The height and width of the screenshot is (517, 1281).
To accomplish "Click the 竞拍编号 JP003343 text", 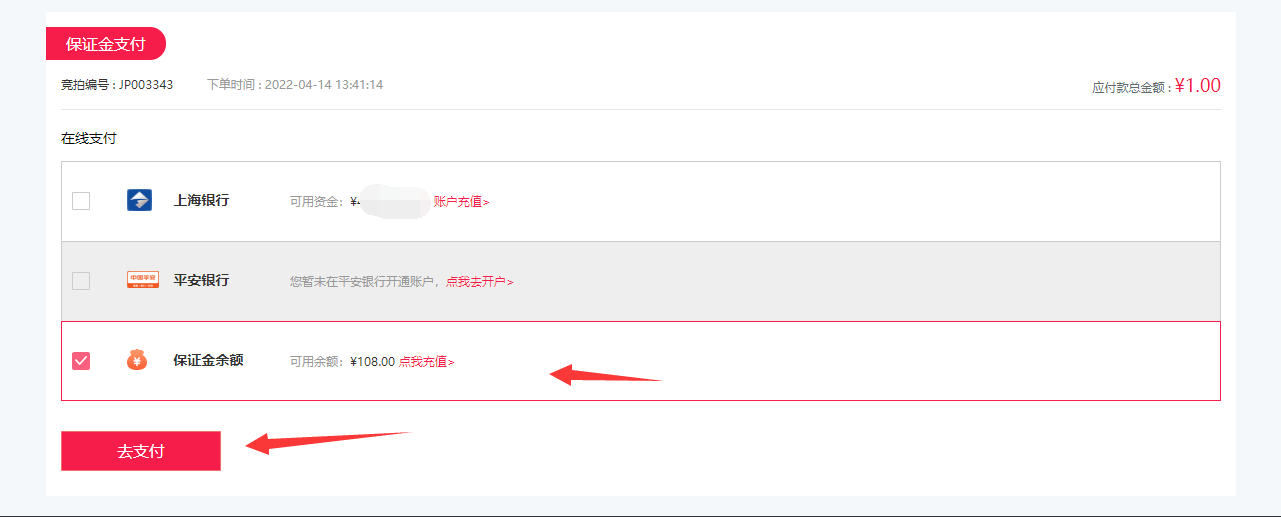I will (117, 85).
